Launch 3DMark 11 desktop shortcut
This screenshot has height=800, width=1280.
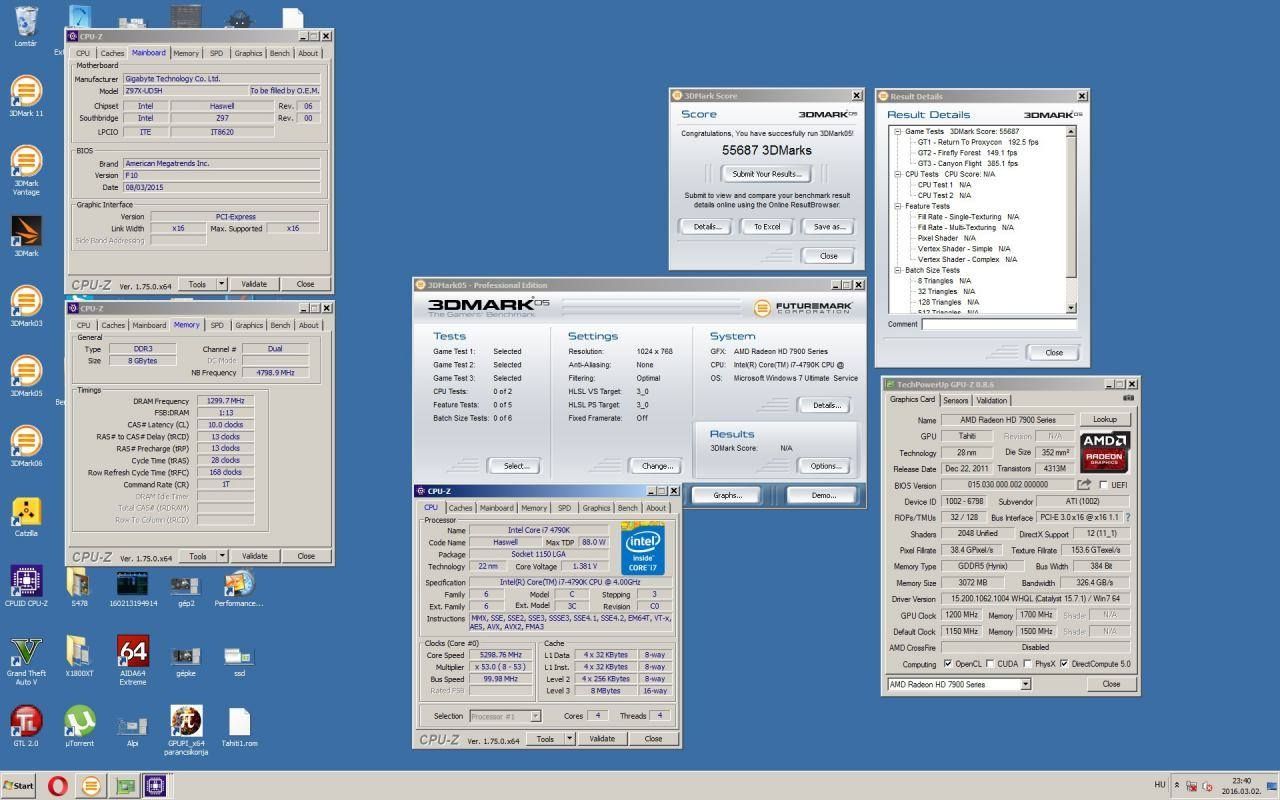(x=26, y=95)
